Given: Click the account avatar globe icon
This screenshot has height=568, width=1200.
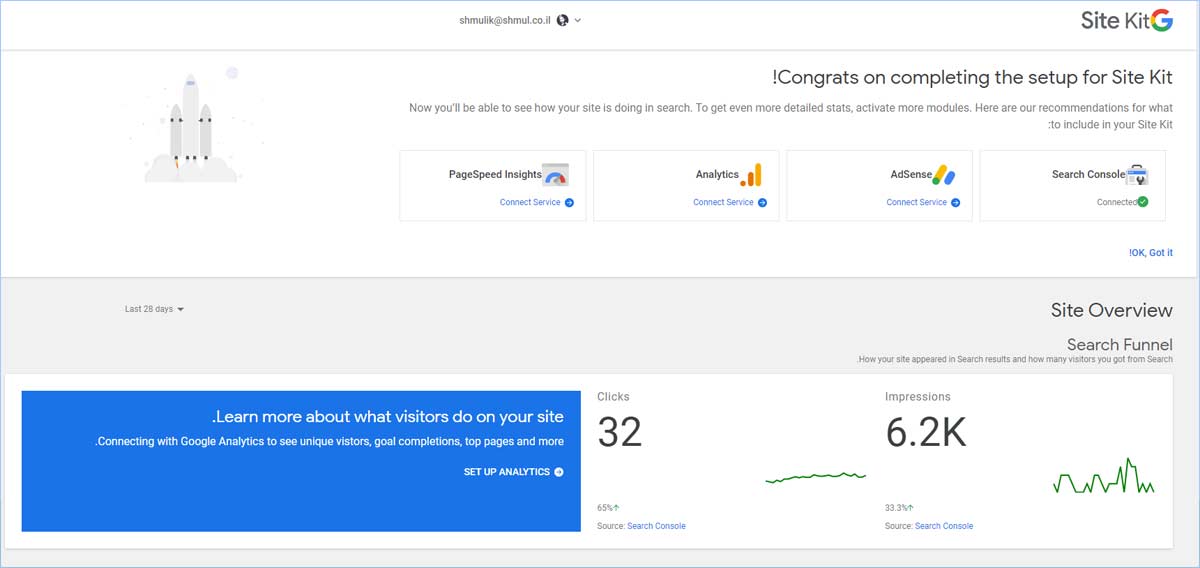Looking at the screenshot, I should coord(562,20).
